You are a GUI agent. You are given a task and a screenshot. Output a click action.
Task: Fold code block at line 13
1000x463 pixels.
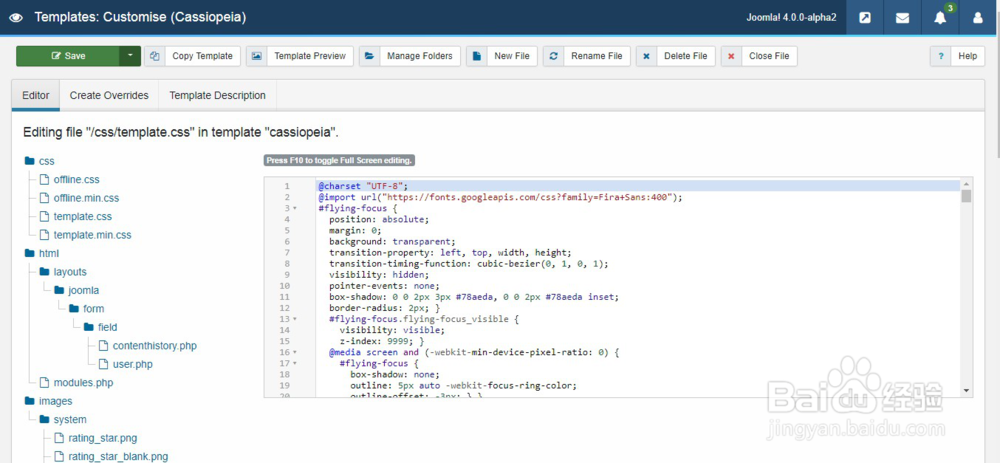(x=295, y=319)
